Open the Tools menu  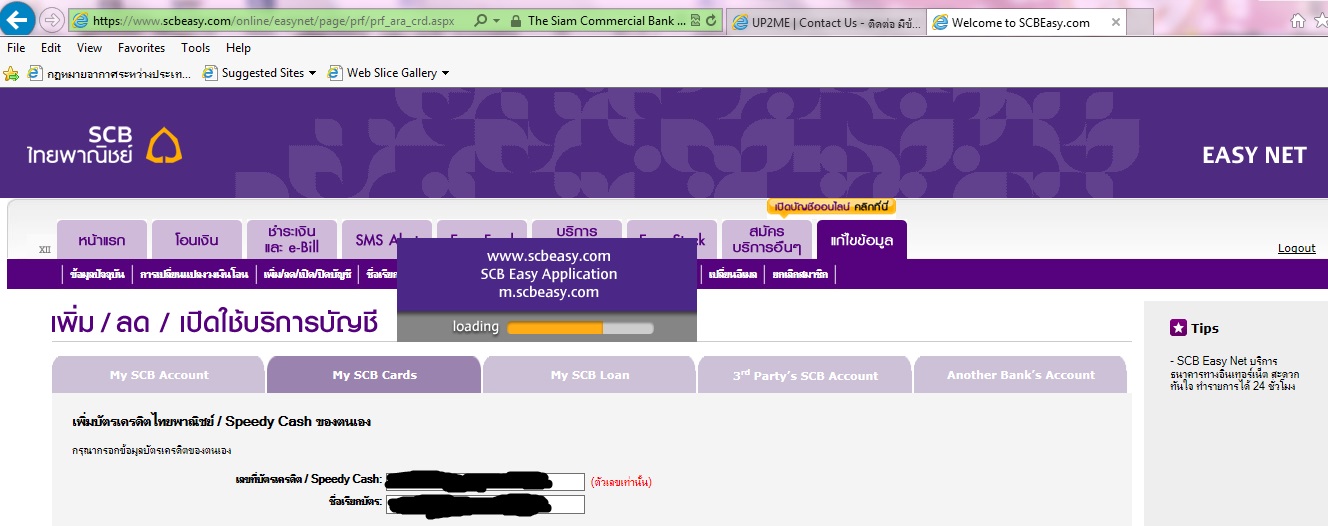click(196, 47)
